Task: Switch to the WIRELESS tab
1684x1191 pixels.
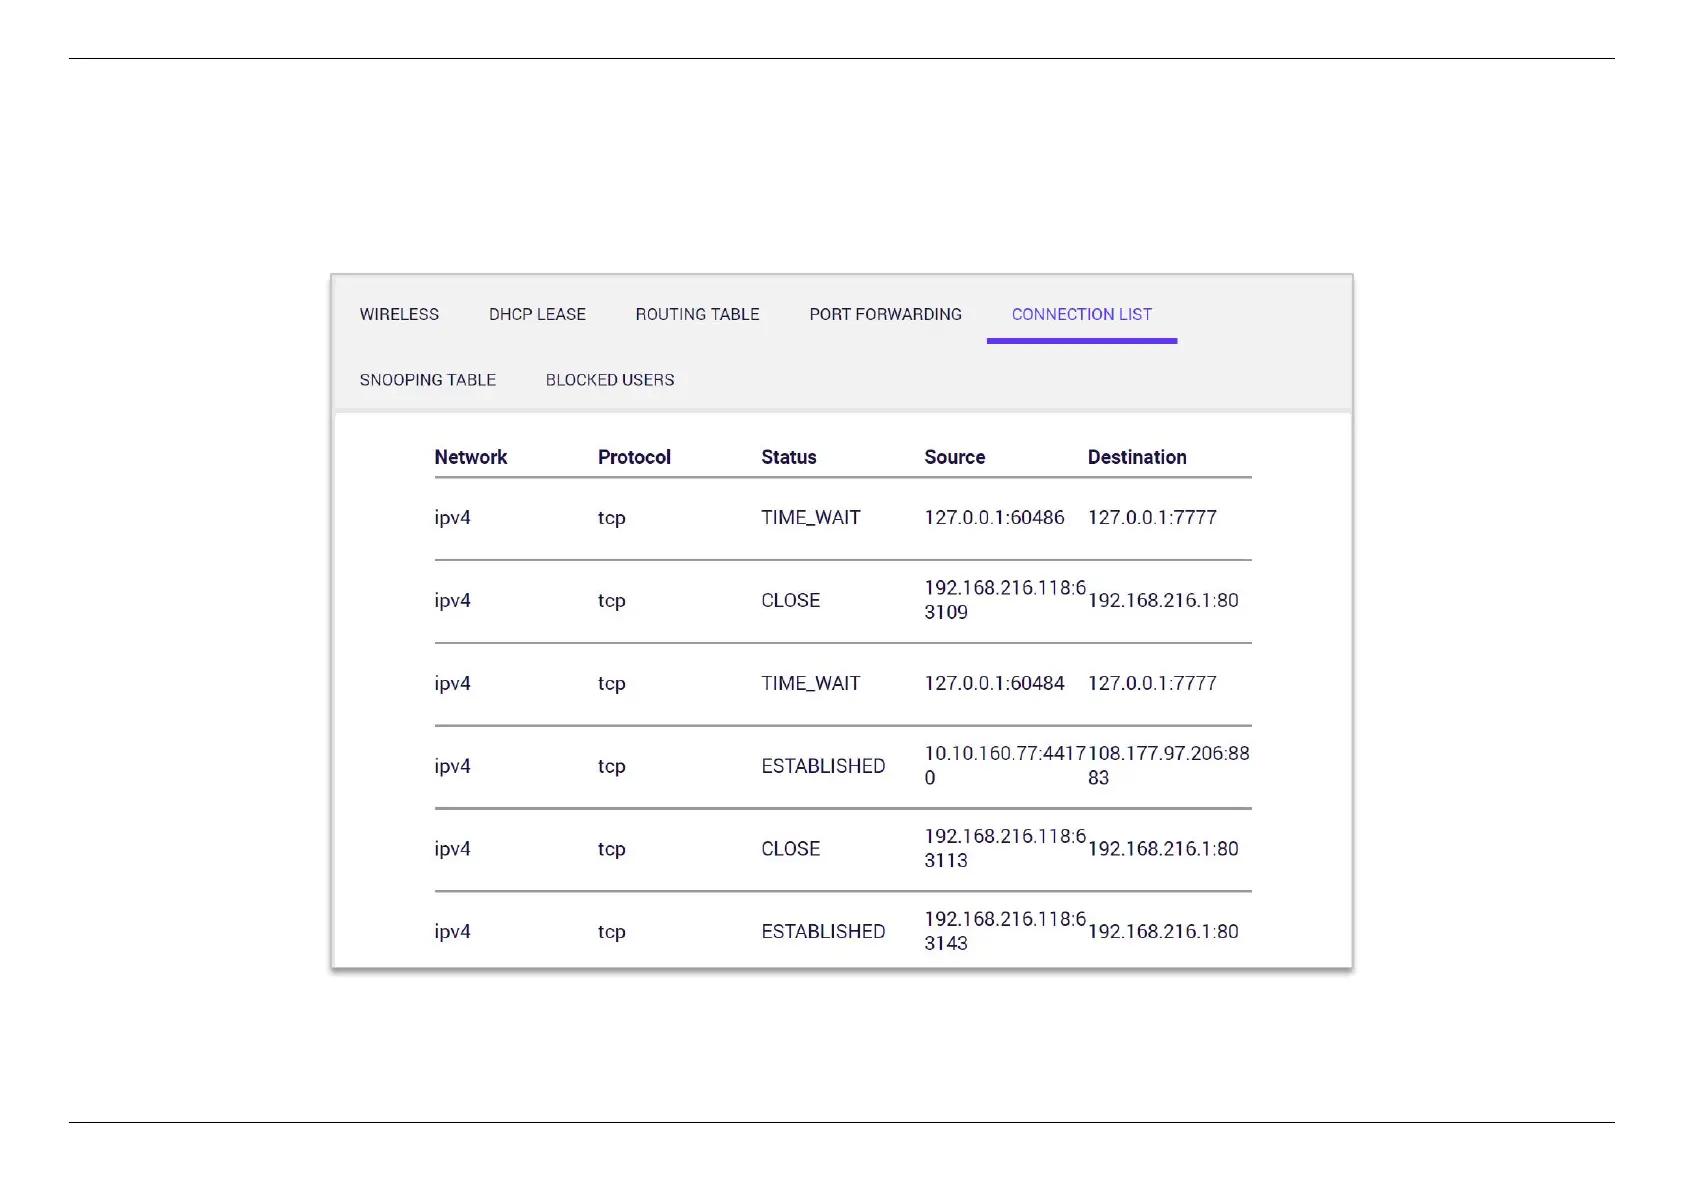Action: click(399, 314)
